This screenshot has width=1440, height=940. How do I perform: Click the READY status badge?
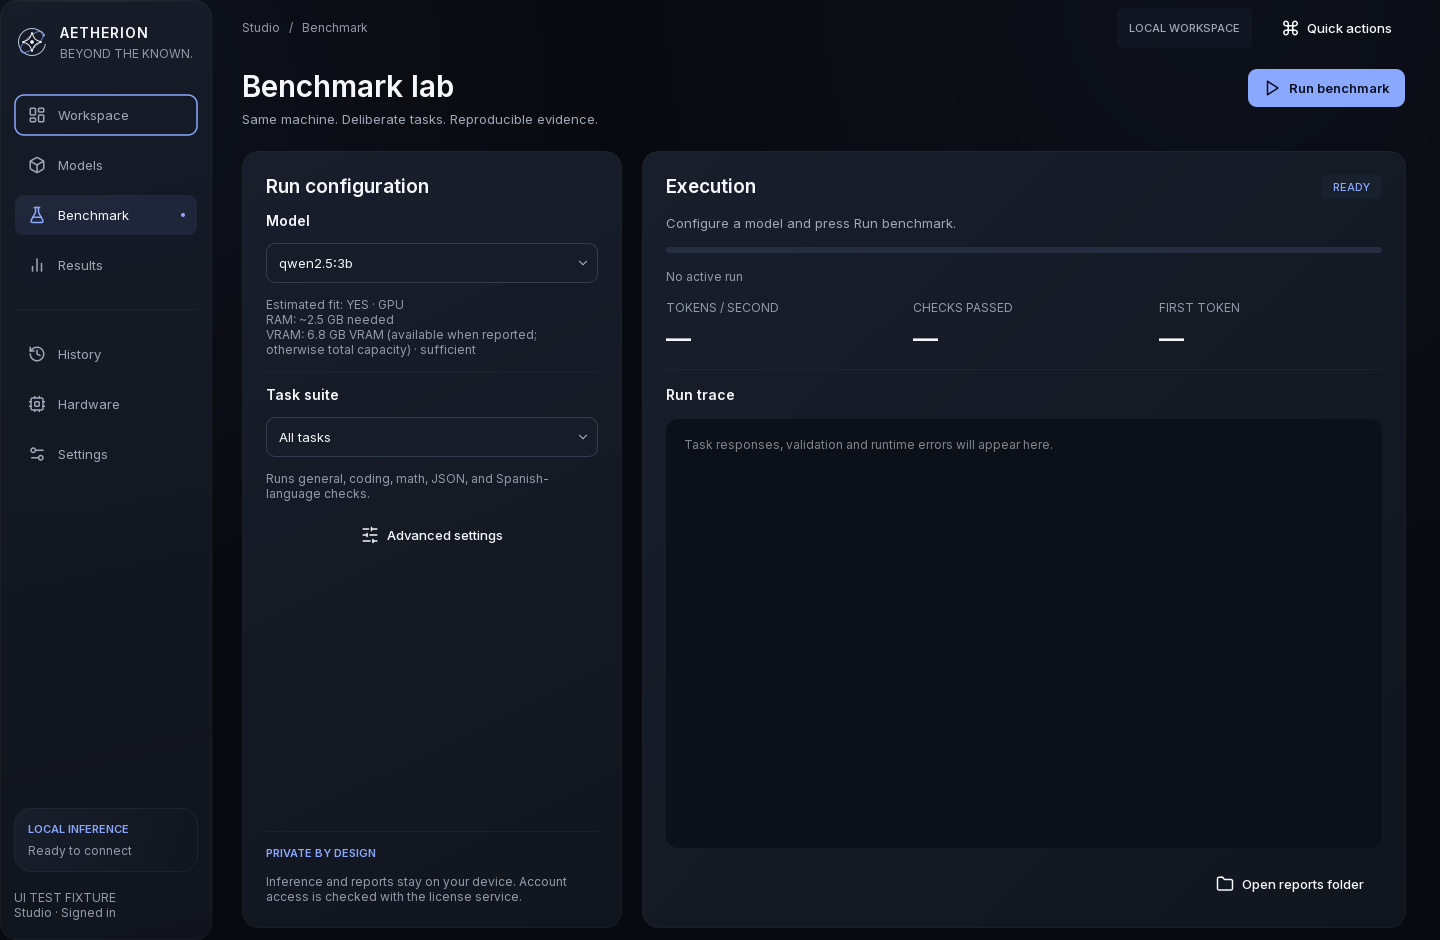point(1351,187)
